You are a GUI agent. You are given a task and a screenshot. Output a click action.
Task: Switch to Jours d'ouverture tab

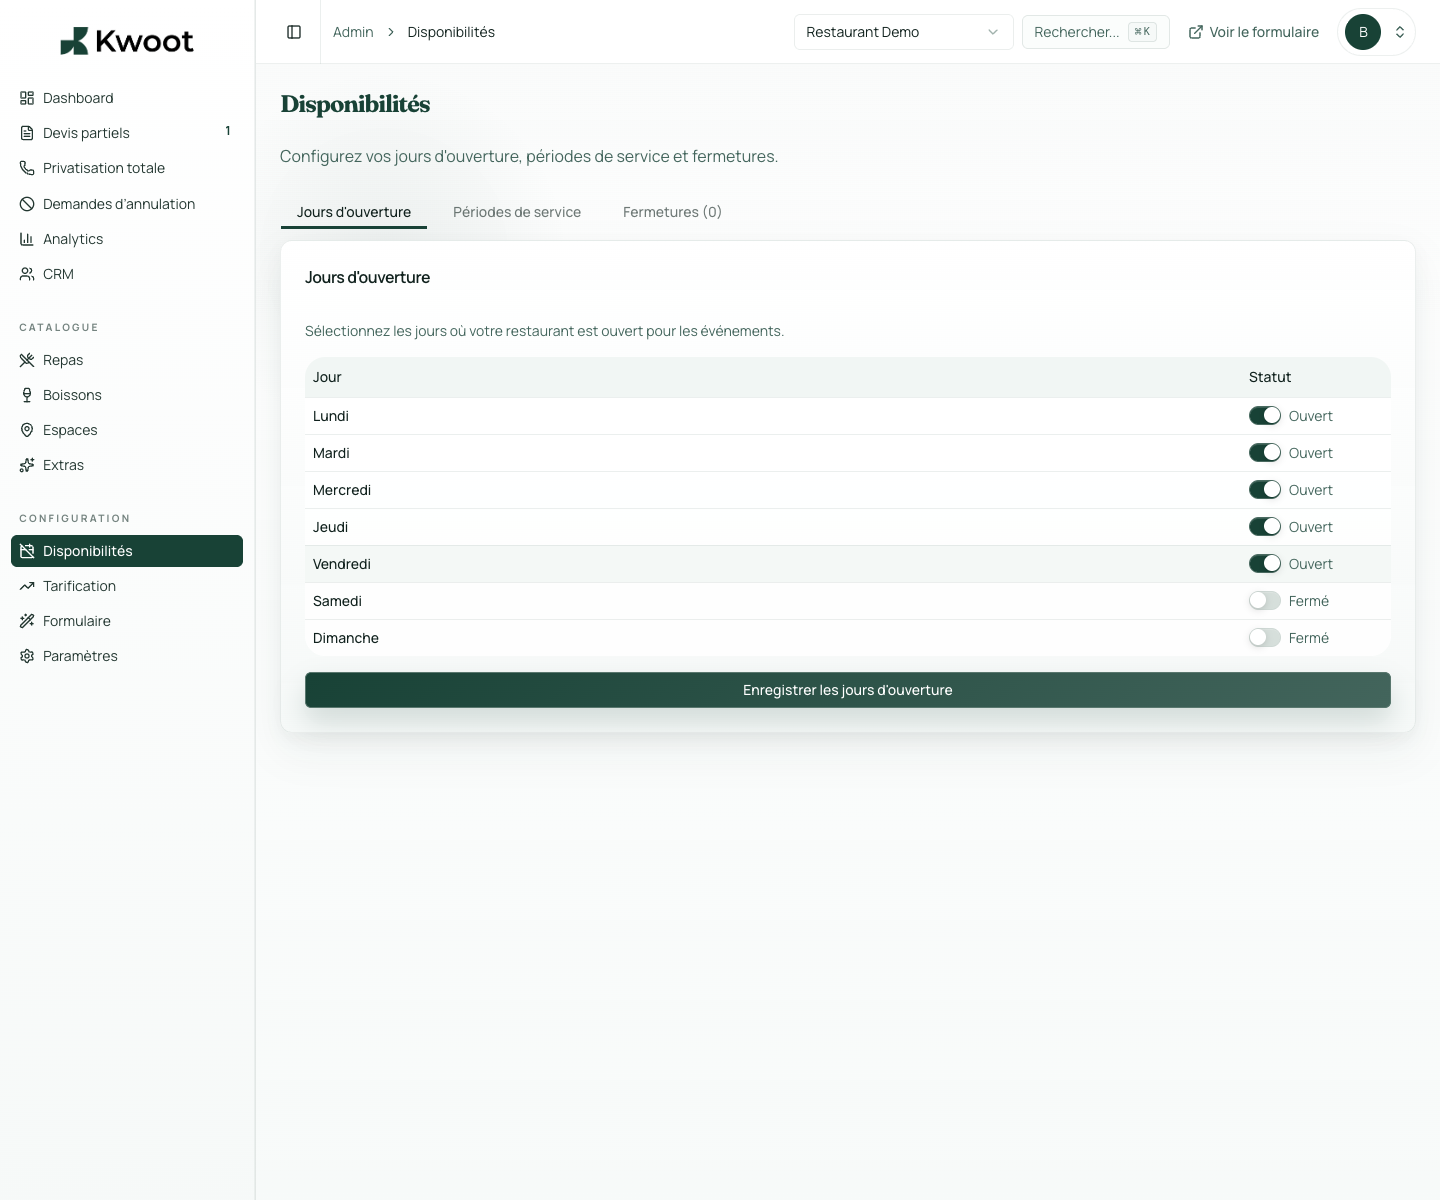[354, 212]
